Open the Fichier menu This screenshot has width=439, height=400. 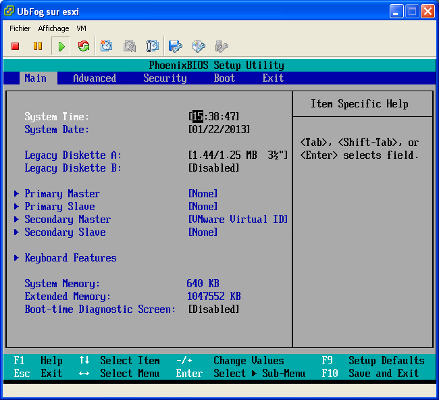pos(20,28)
